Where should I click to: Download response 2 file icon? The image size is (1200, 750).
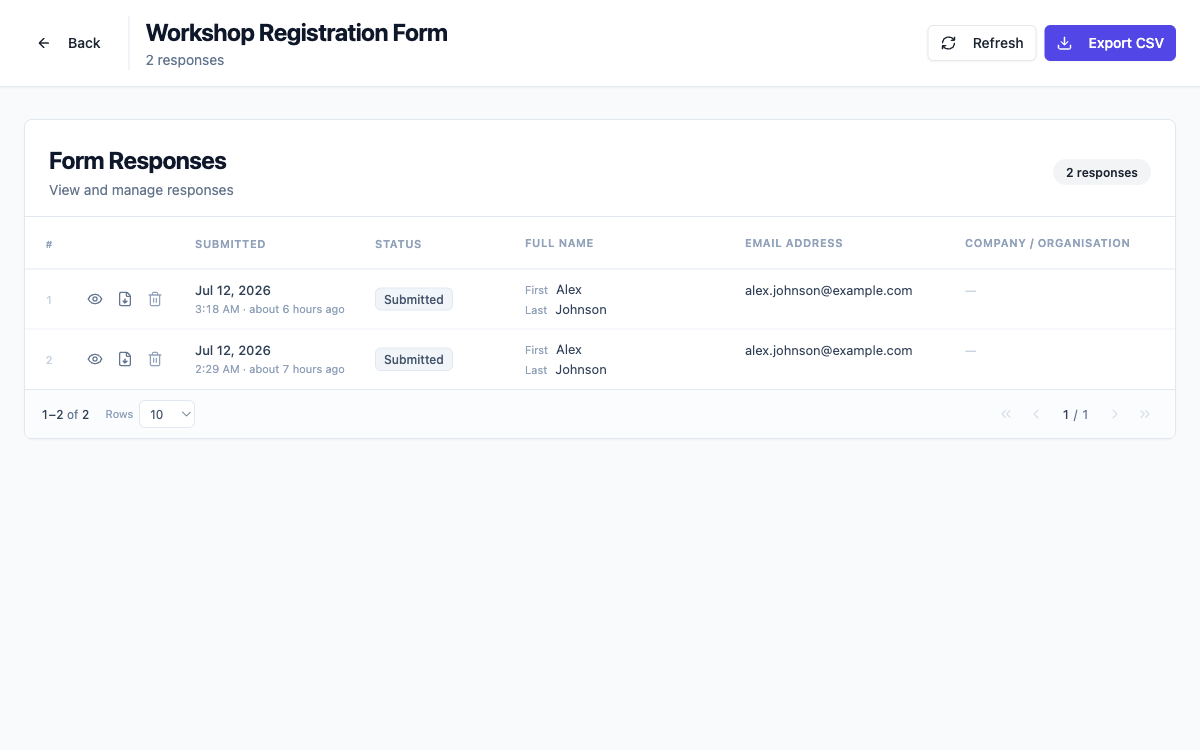125,359
